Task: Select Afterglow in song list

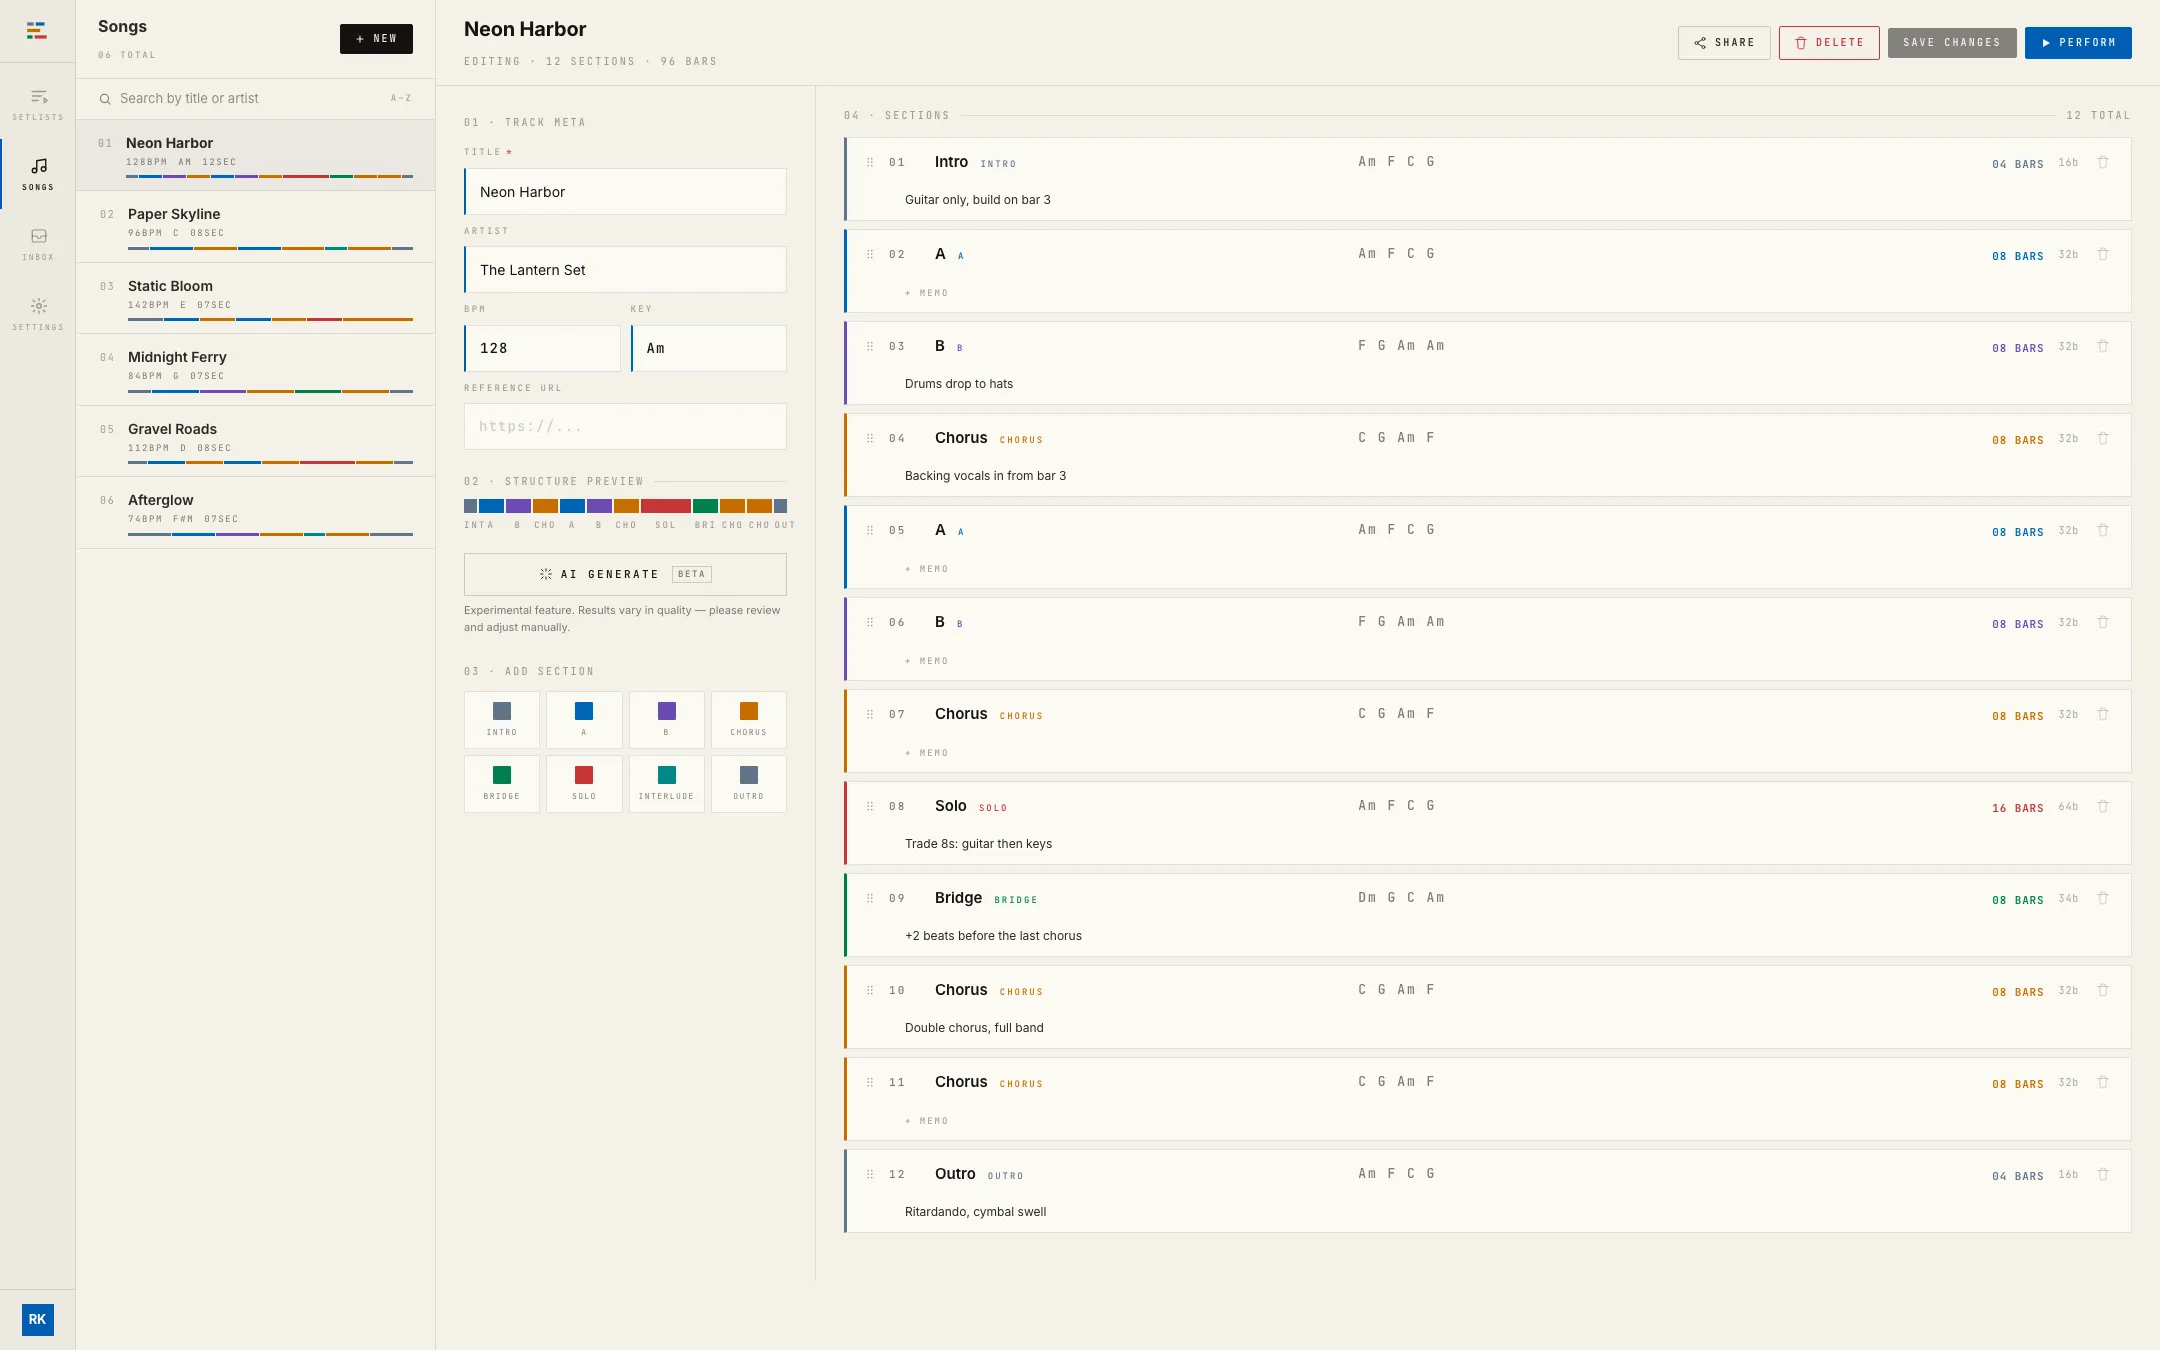Action: tap(256, 513)
